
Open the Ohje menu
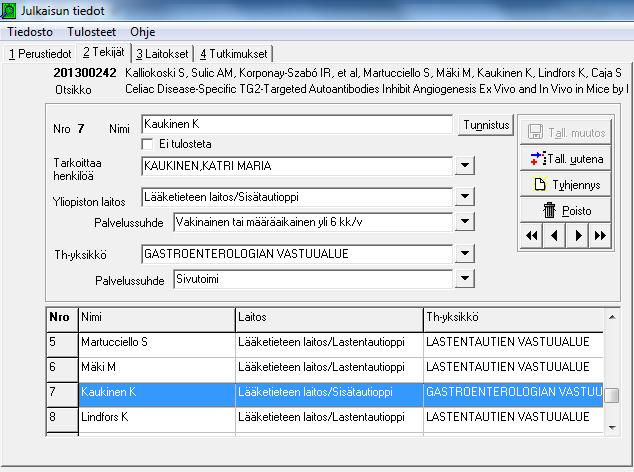(x=142, y=32)
